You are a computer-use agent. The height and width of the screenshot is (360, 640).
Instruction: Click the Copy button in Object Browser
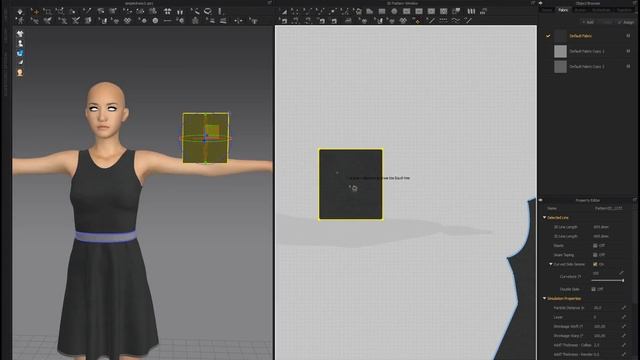pyautogui.click(x=607, y=22)
